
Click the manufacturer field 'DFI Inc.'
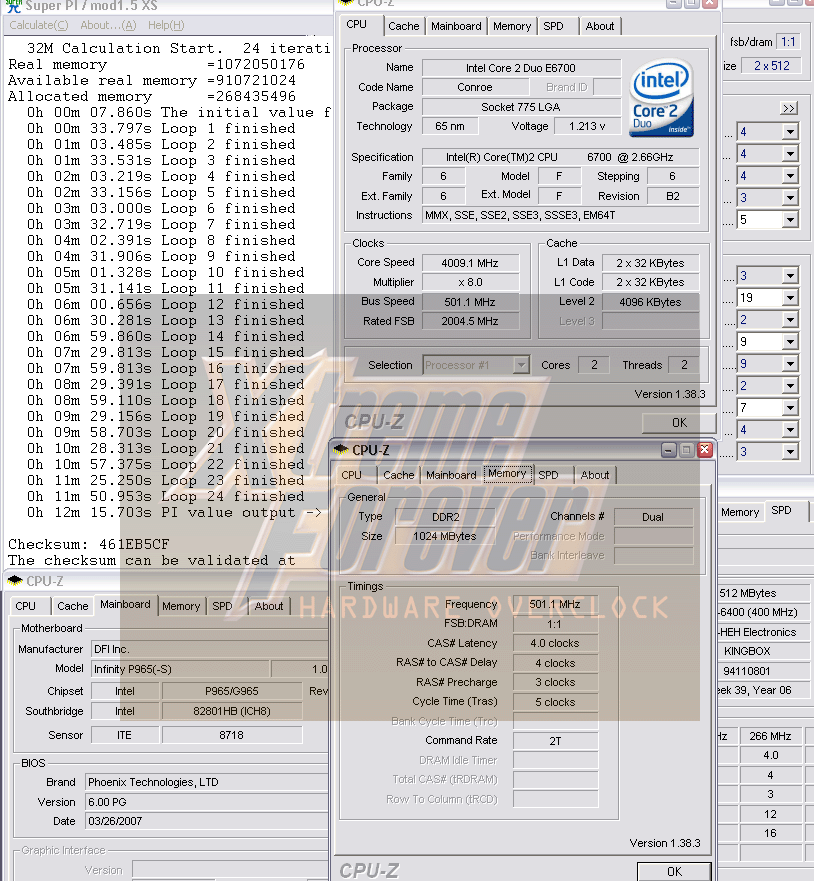click(x=210, y=650)
